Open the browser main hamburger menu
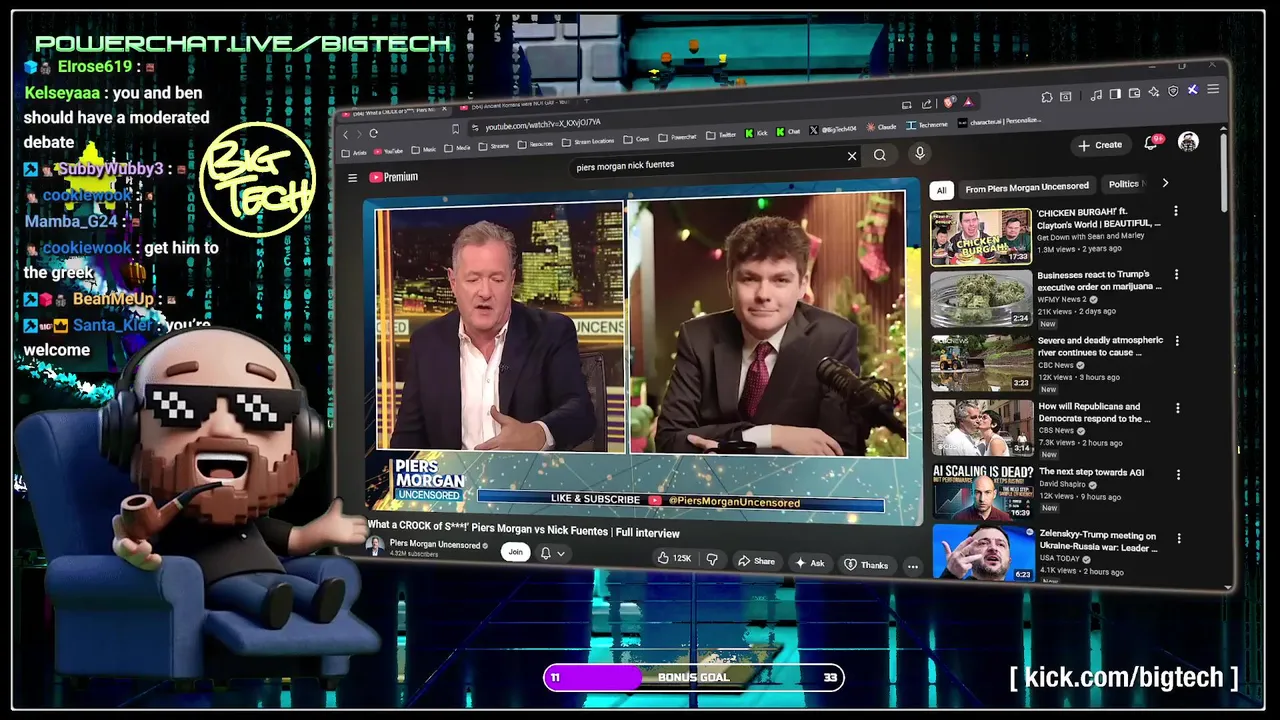 [x=1213, y=89]
